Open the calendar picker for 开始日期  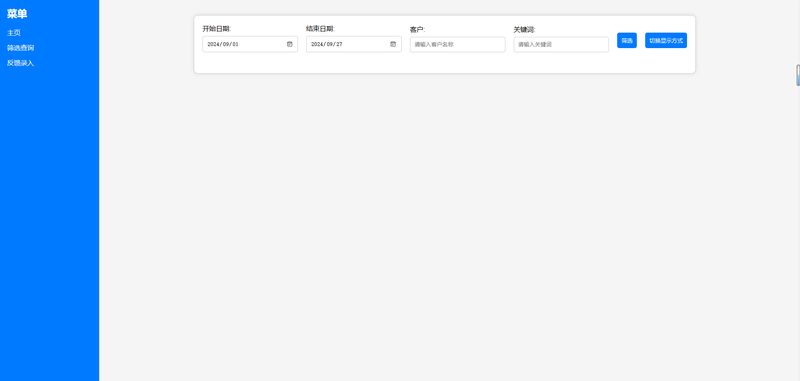point(289,44)
